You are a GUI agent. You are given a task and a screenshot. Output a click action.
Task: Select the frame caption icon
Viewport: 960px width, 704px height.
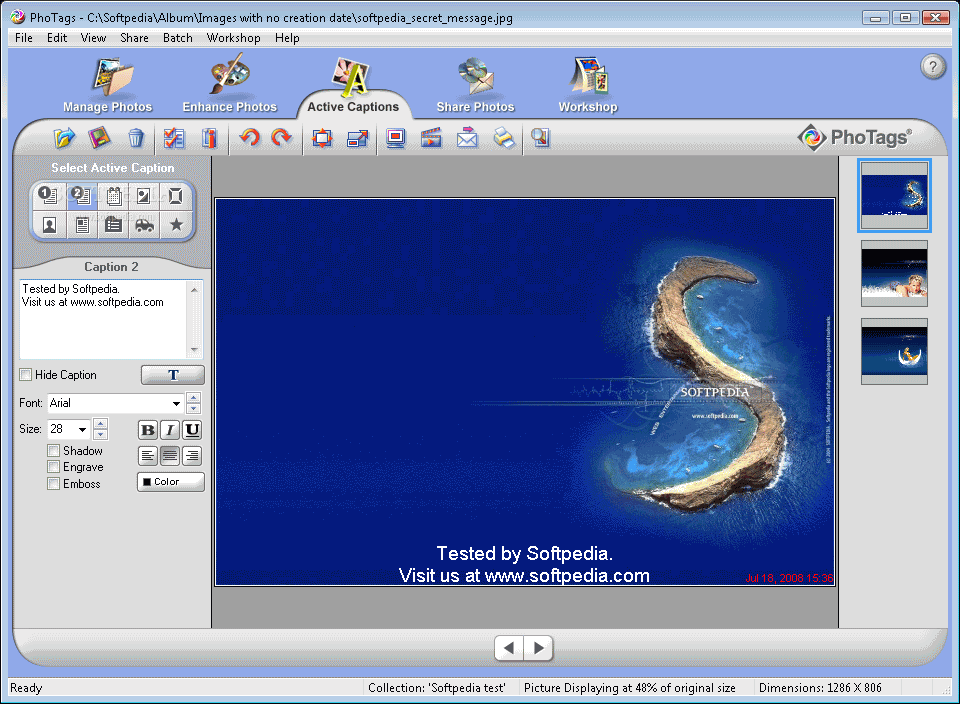176,196
